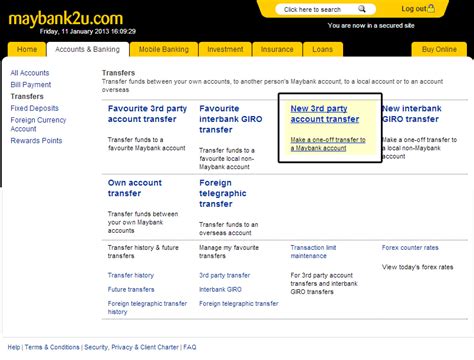Select Transfers in the sidebar

coord(27,96)
